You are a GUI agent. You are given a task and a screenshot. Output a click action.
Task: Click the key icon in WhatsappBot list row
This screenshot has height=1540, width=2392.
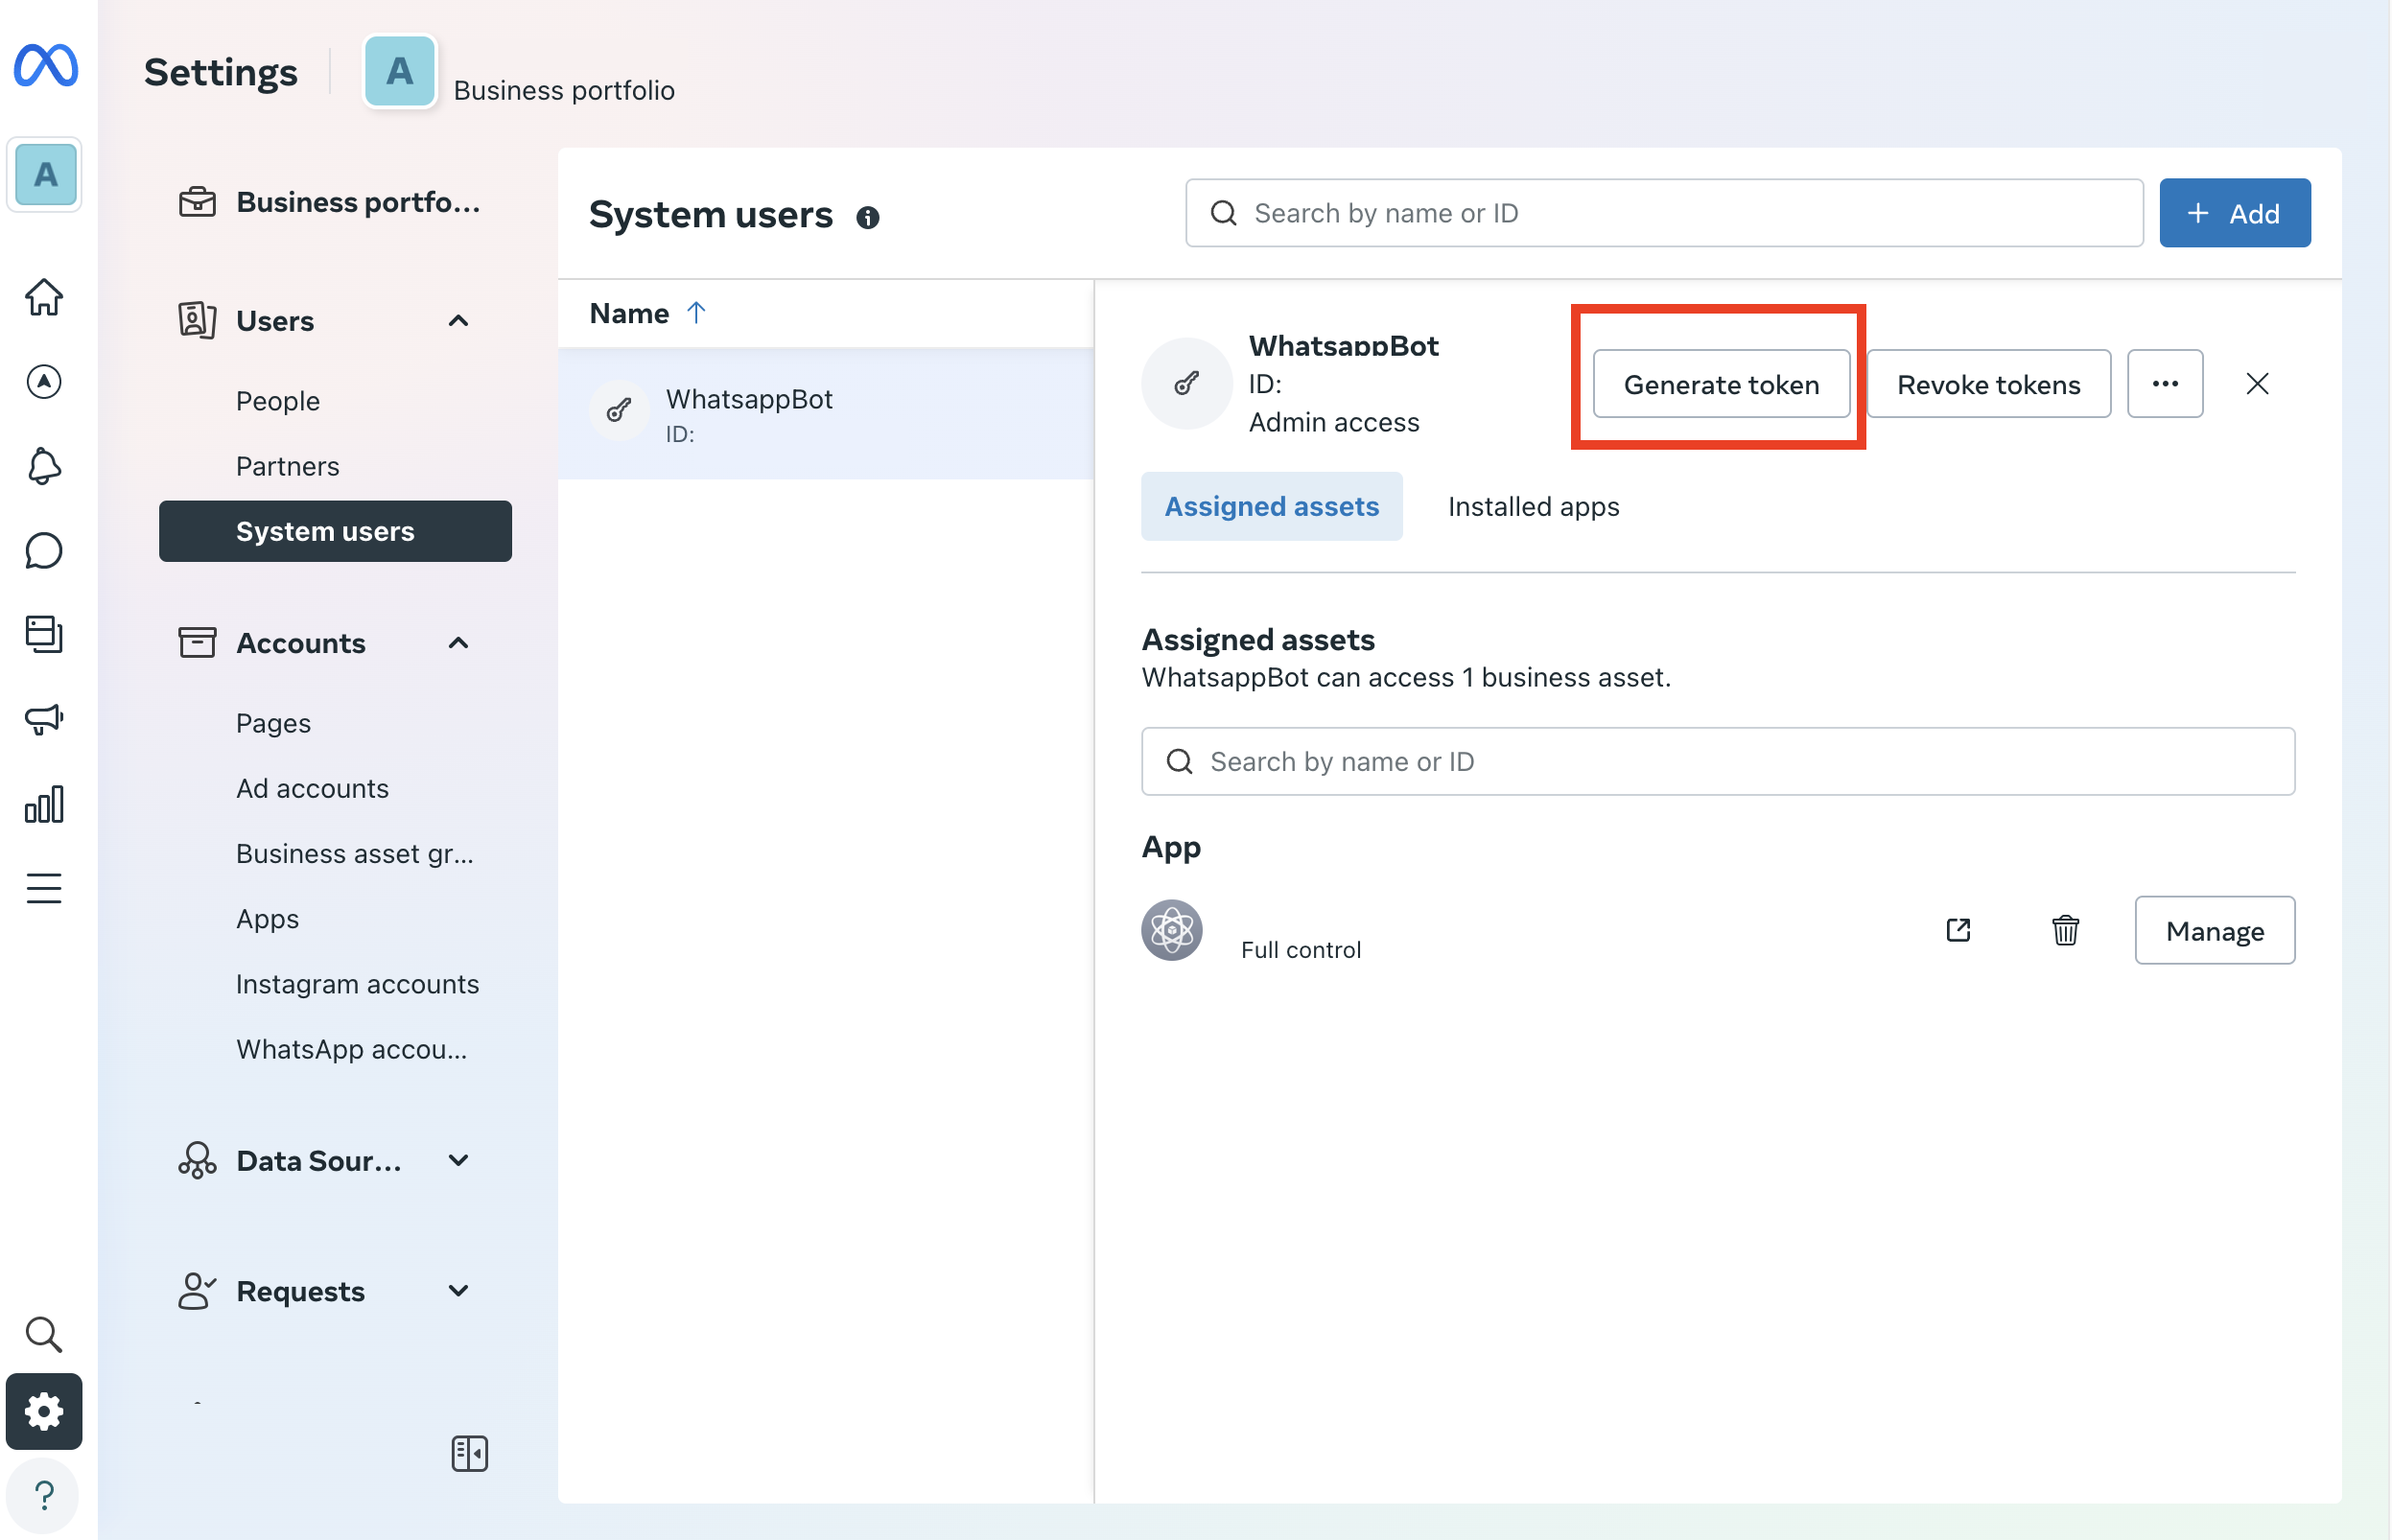click(619, 410)
